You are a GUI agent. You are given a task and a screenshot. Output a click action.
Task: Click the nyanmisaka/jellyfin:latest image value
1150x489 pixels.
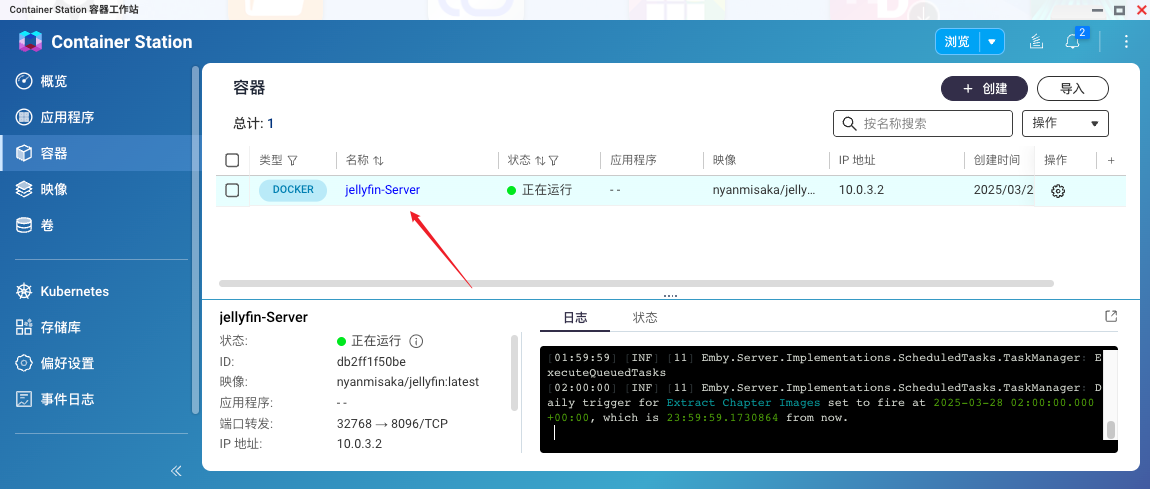pos(407,382)
